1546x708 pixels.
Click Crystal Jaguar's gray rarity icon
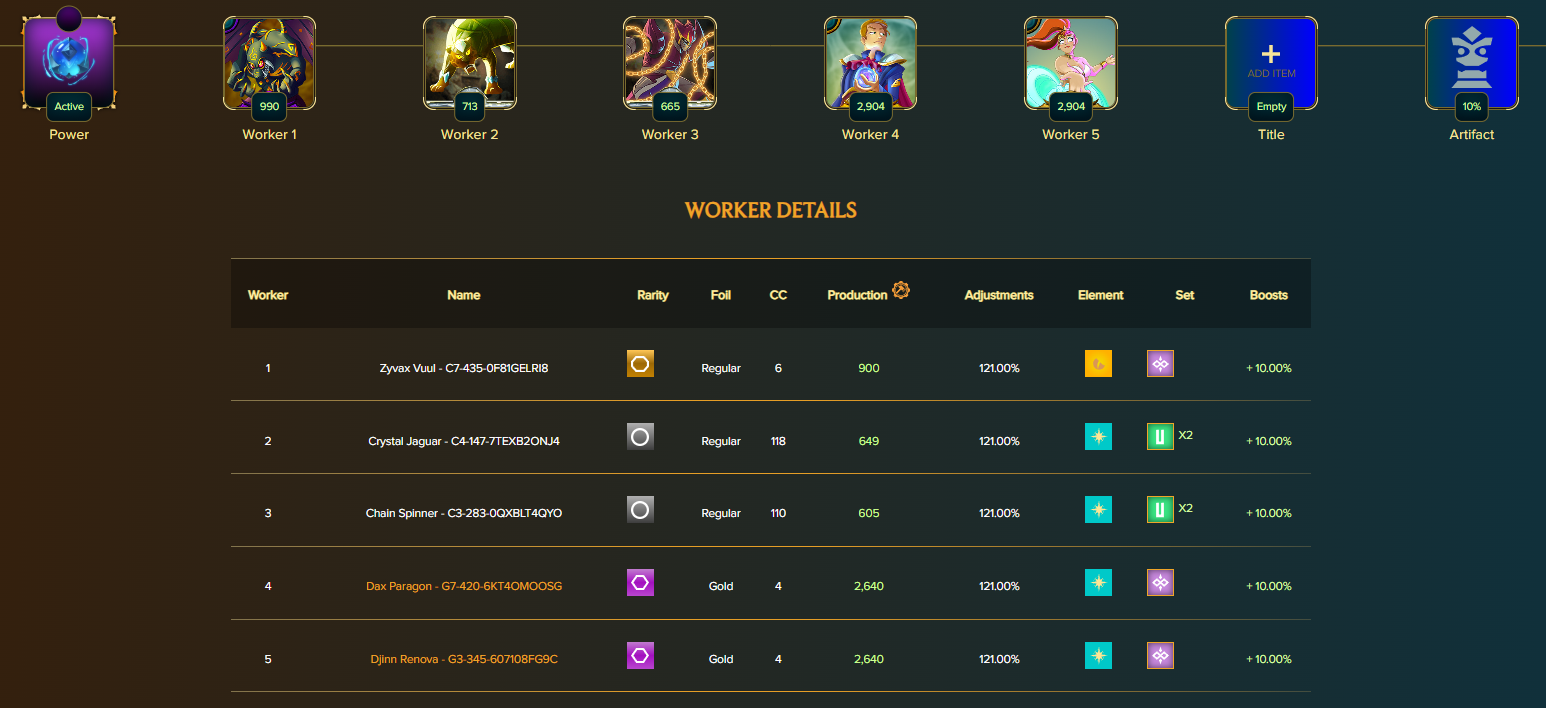(x=640, y=436)
